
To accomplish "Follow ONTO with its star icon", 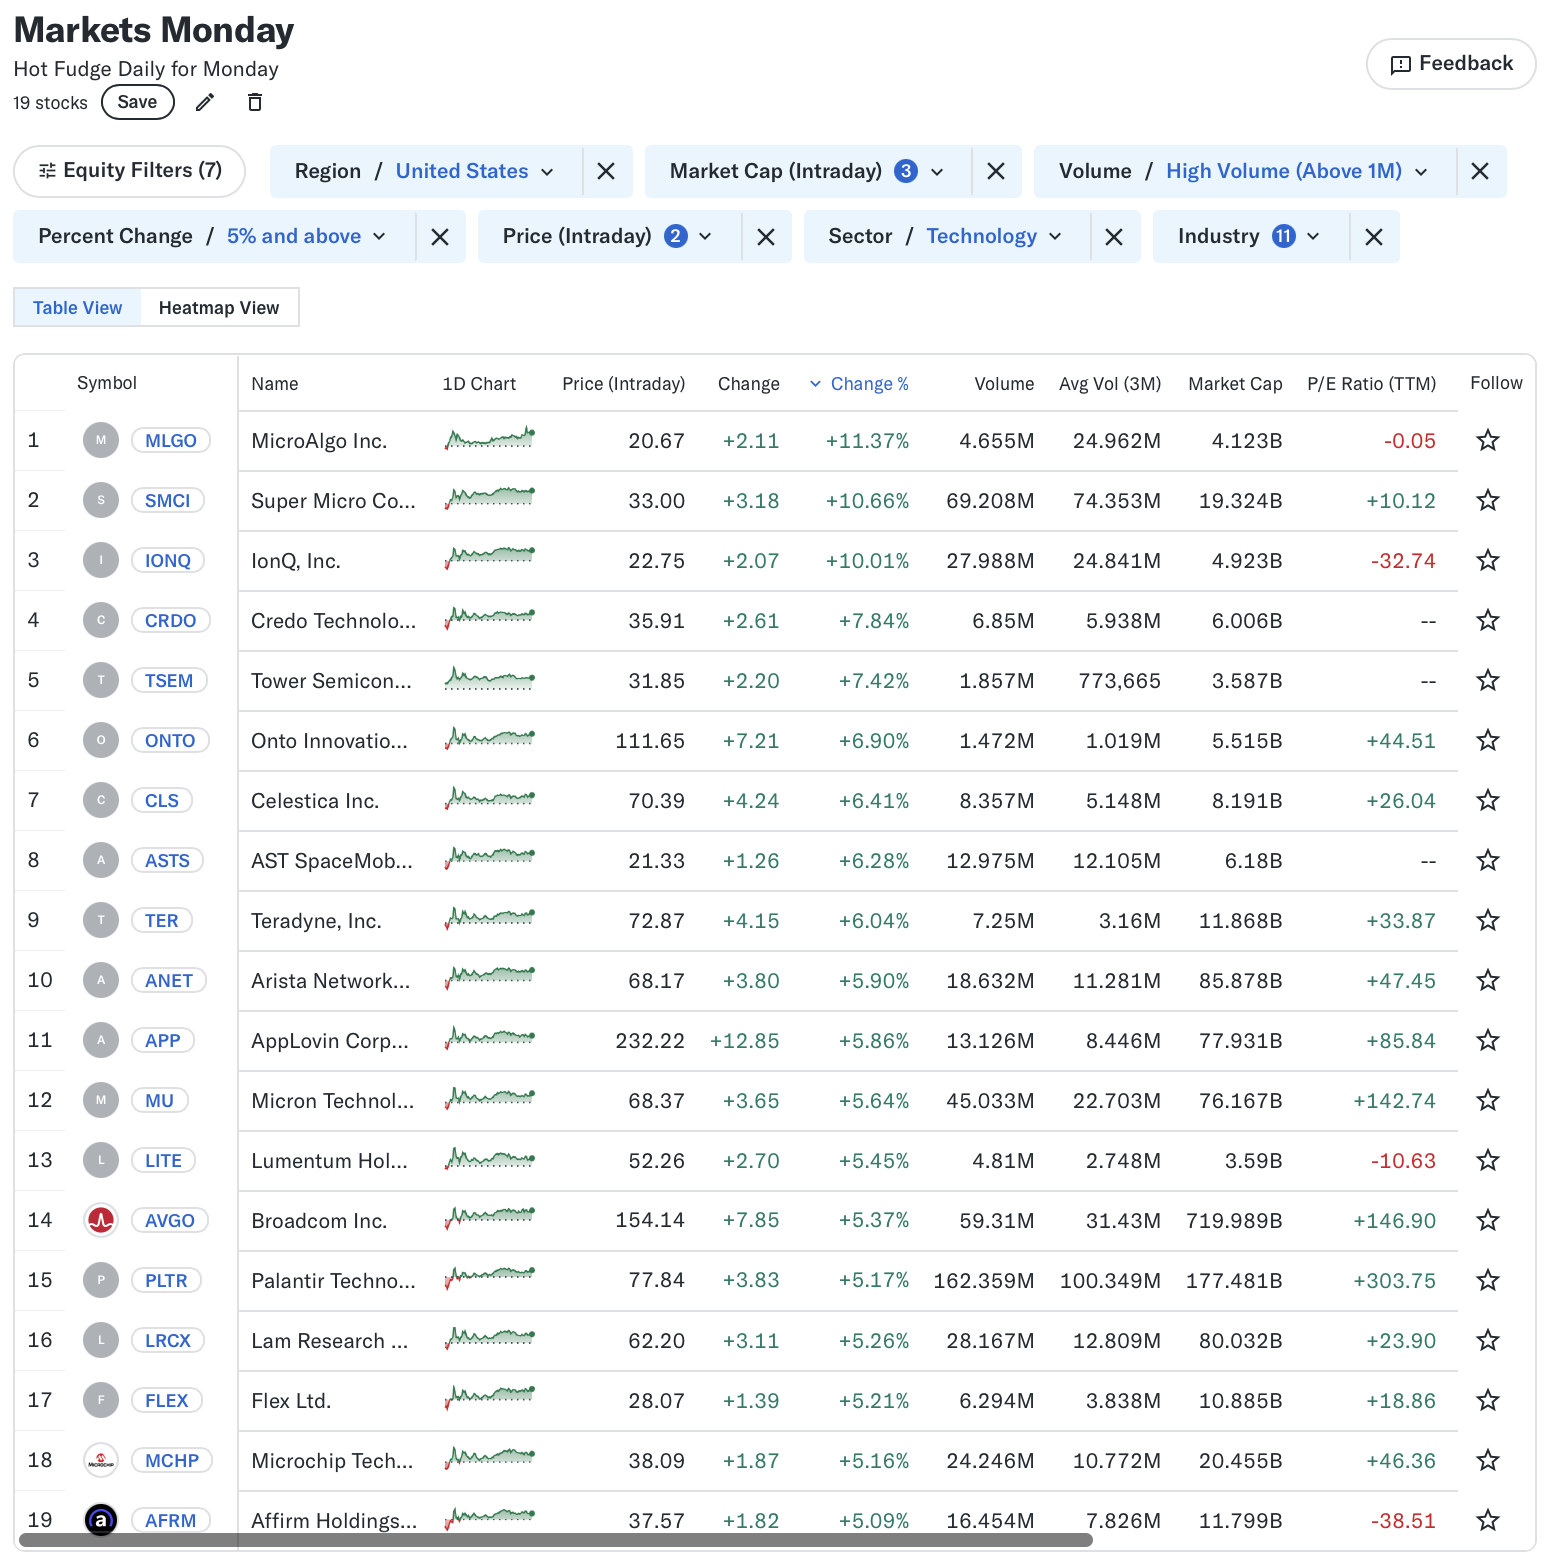I will click(x=1488, y=740).
